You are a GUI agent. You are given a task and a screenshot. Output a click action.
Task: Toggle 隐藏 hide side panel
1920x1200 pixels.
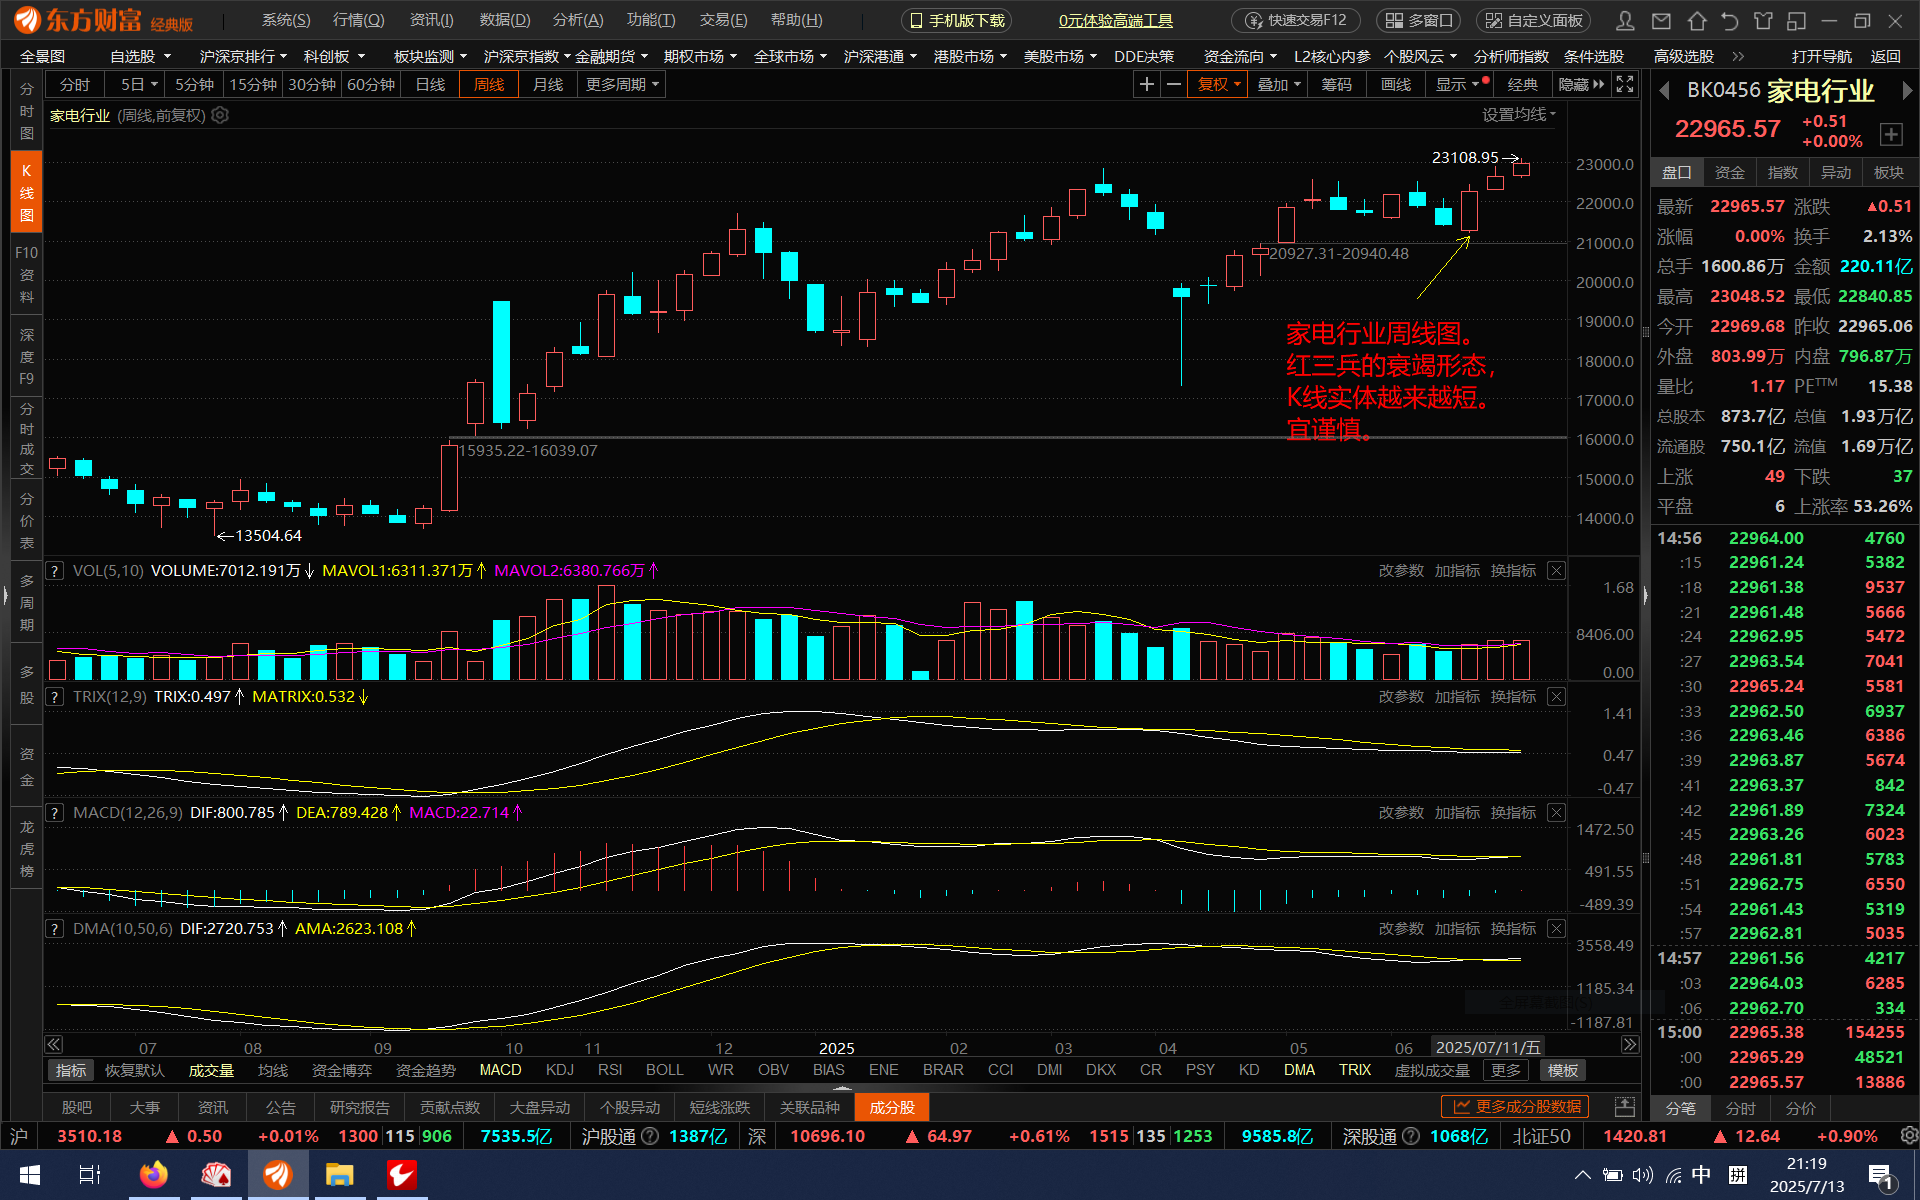1581,85
